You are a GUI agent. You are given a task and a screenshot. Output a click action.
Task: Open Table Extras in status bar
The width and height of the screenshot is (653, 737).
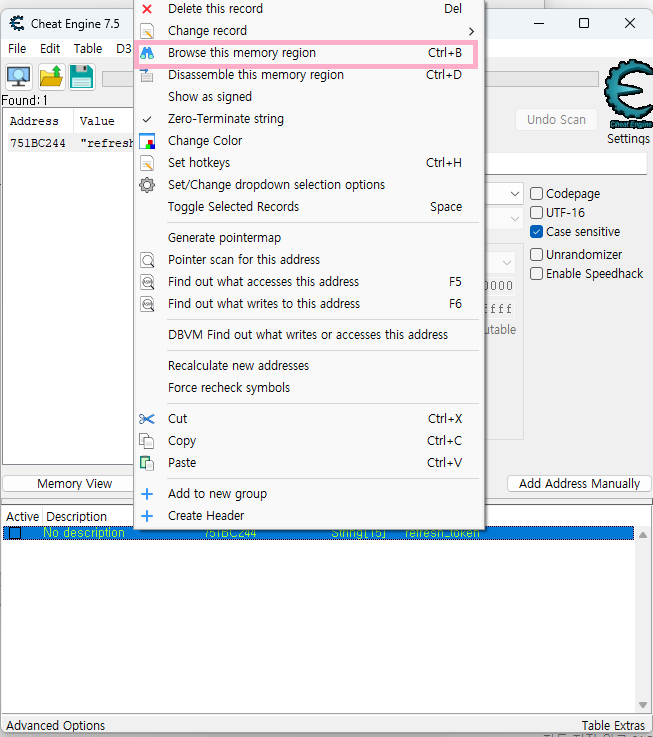click(613, 726)
